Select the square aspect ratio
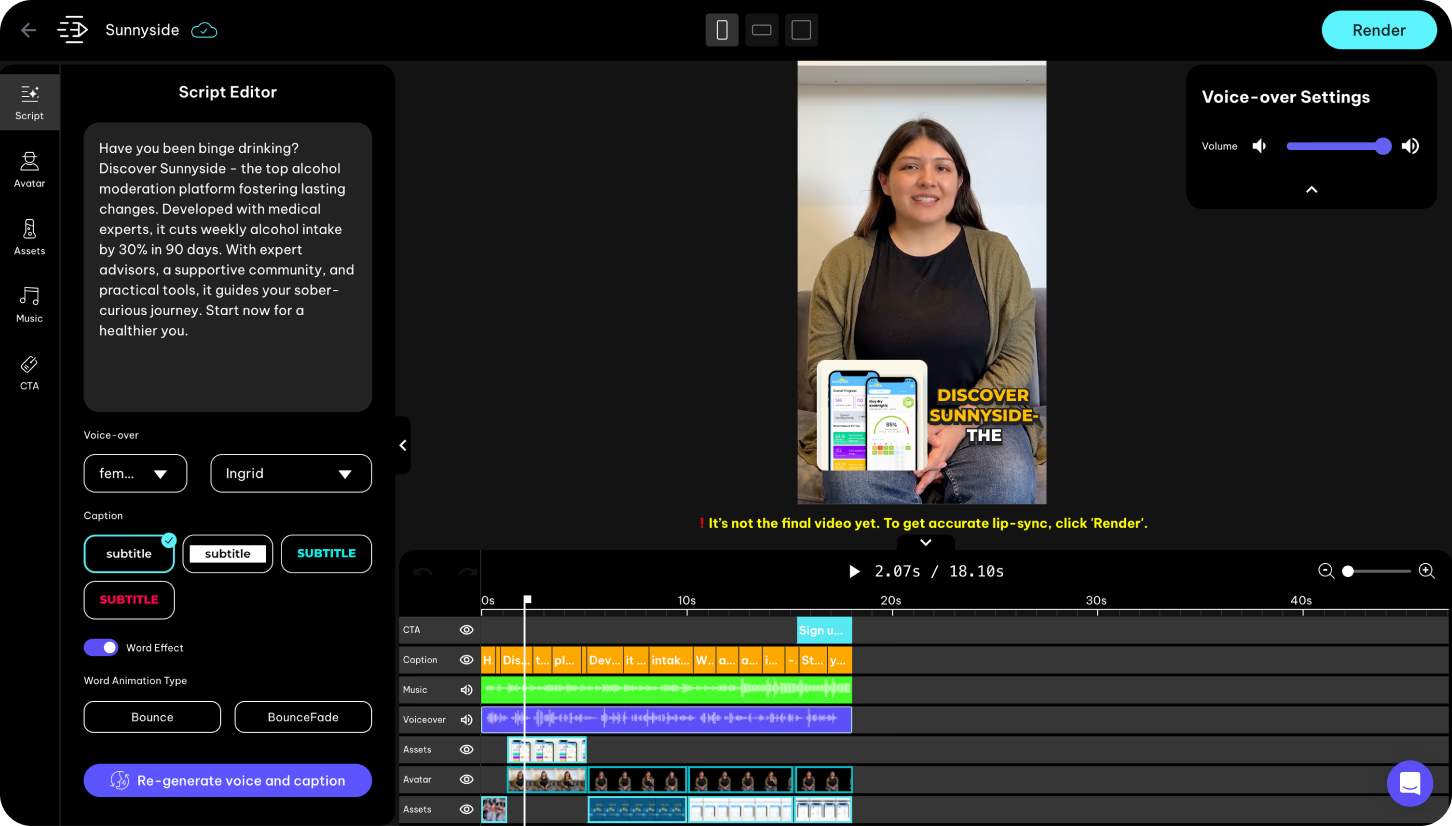The height and width of the screenshot is (826, 1452). pyautogui.click(x=800, y=29)
